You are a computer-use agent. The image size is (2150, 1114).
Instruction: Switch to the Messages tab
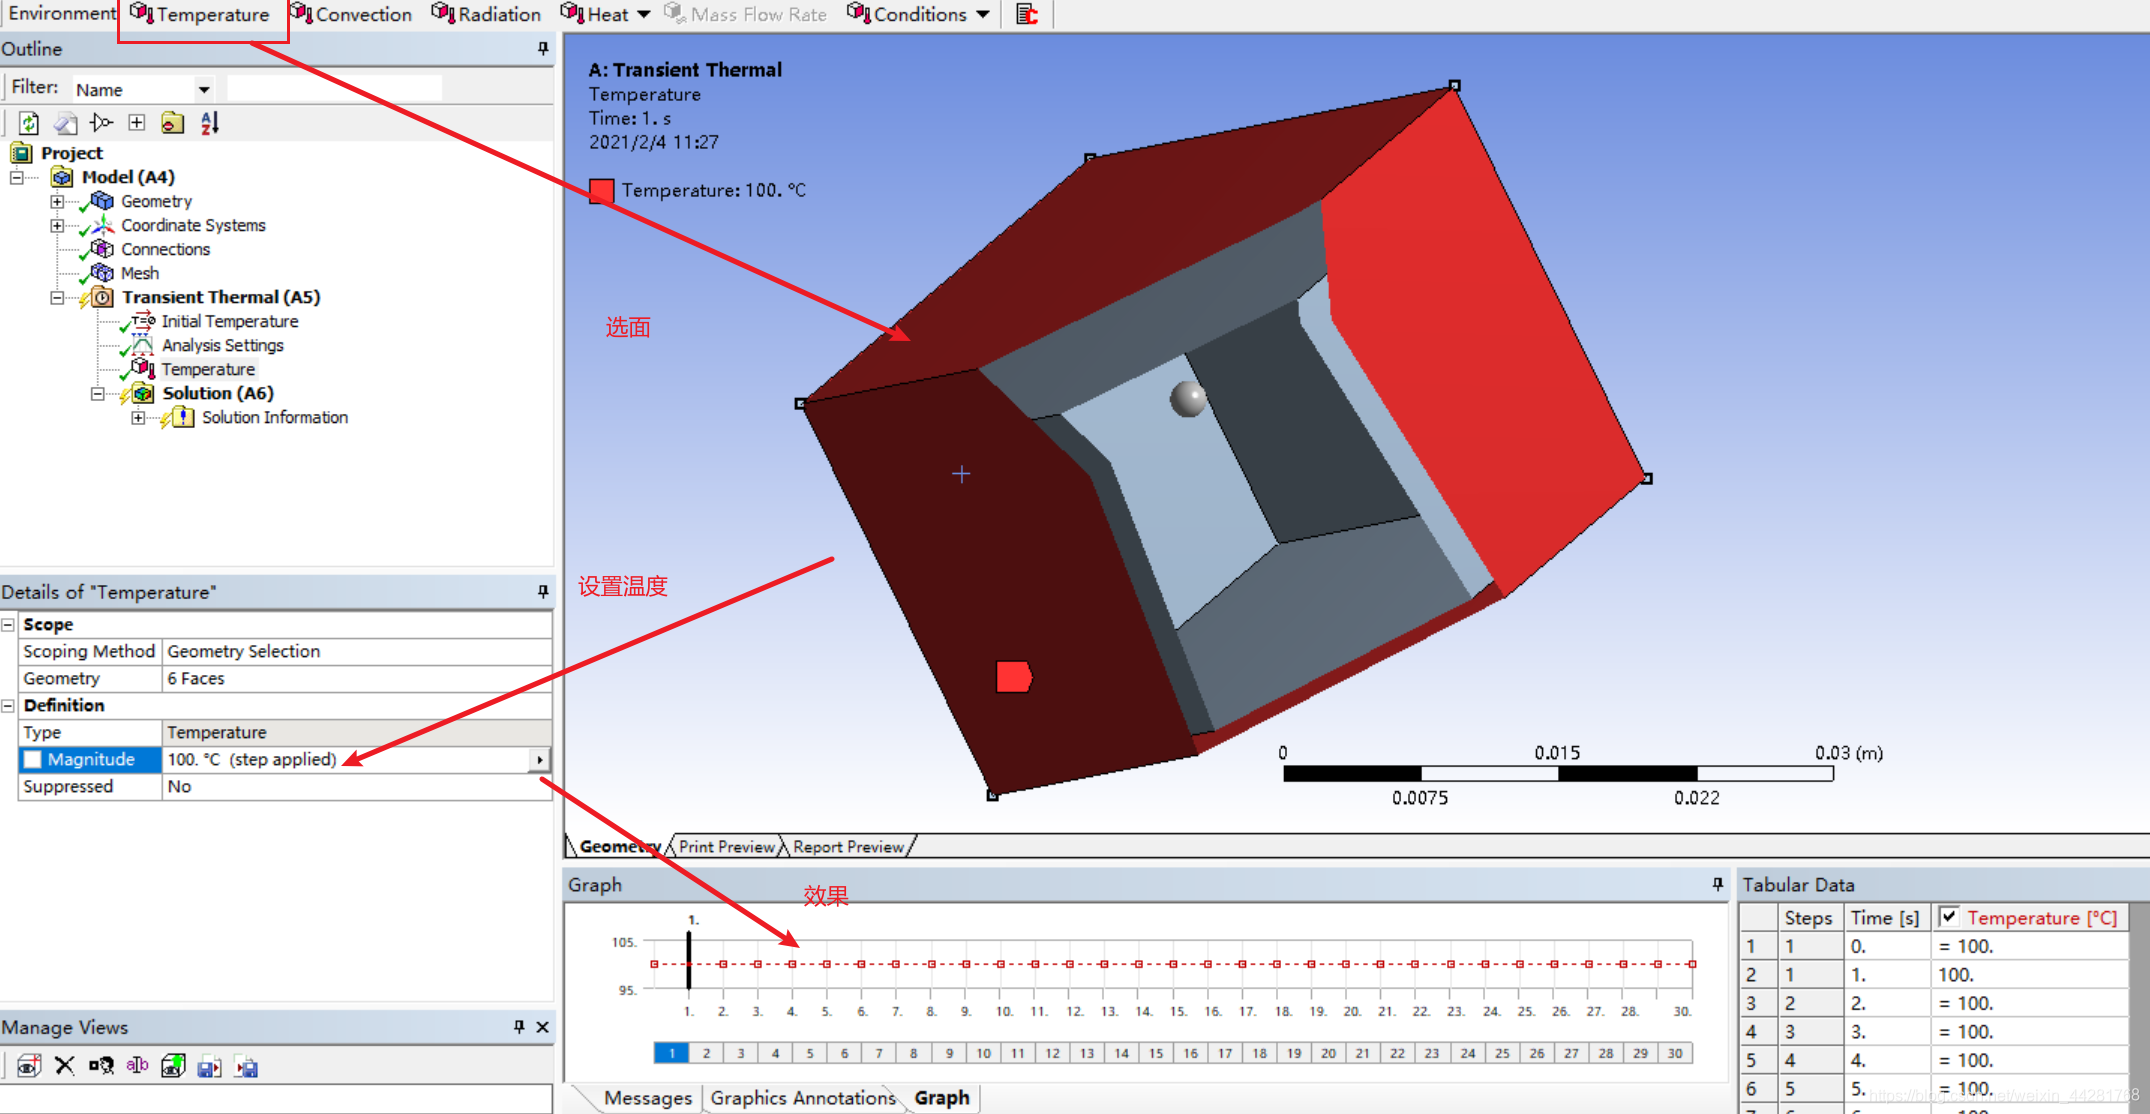click(647, 1097)
